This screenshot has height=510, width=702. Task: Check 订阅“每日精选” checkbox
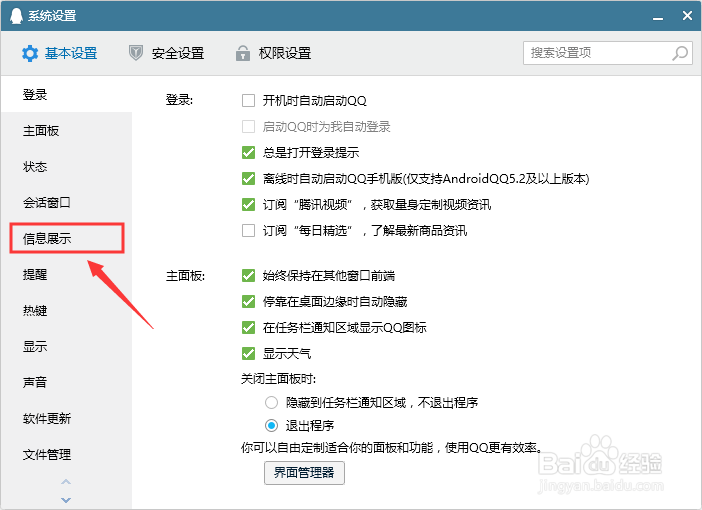click(x=248, y=230)
